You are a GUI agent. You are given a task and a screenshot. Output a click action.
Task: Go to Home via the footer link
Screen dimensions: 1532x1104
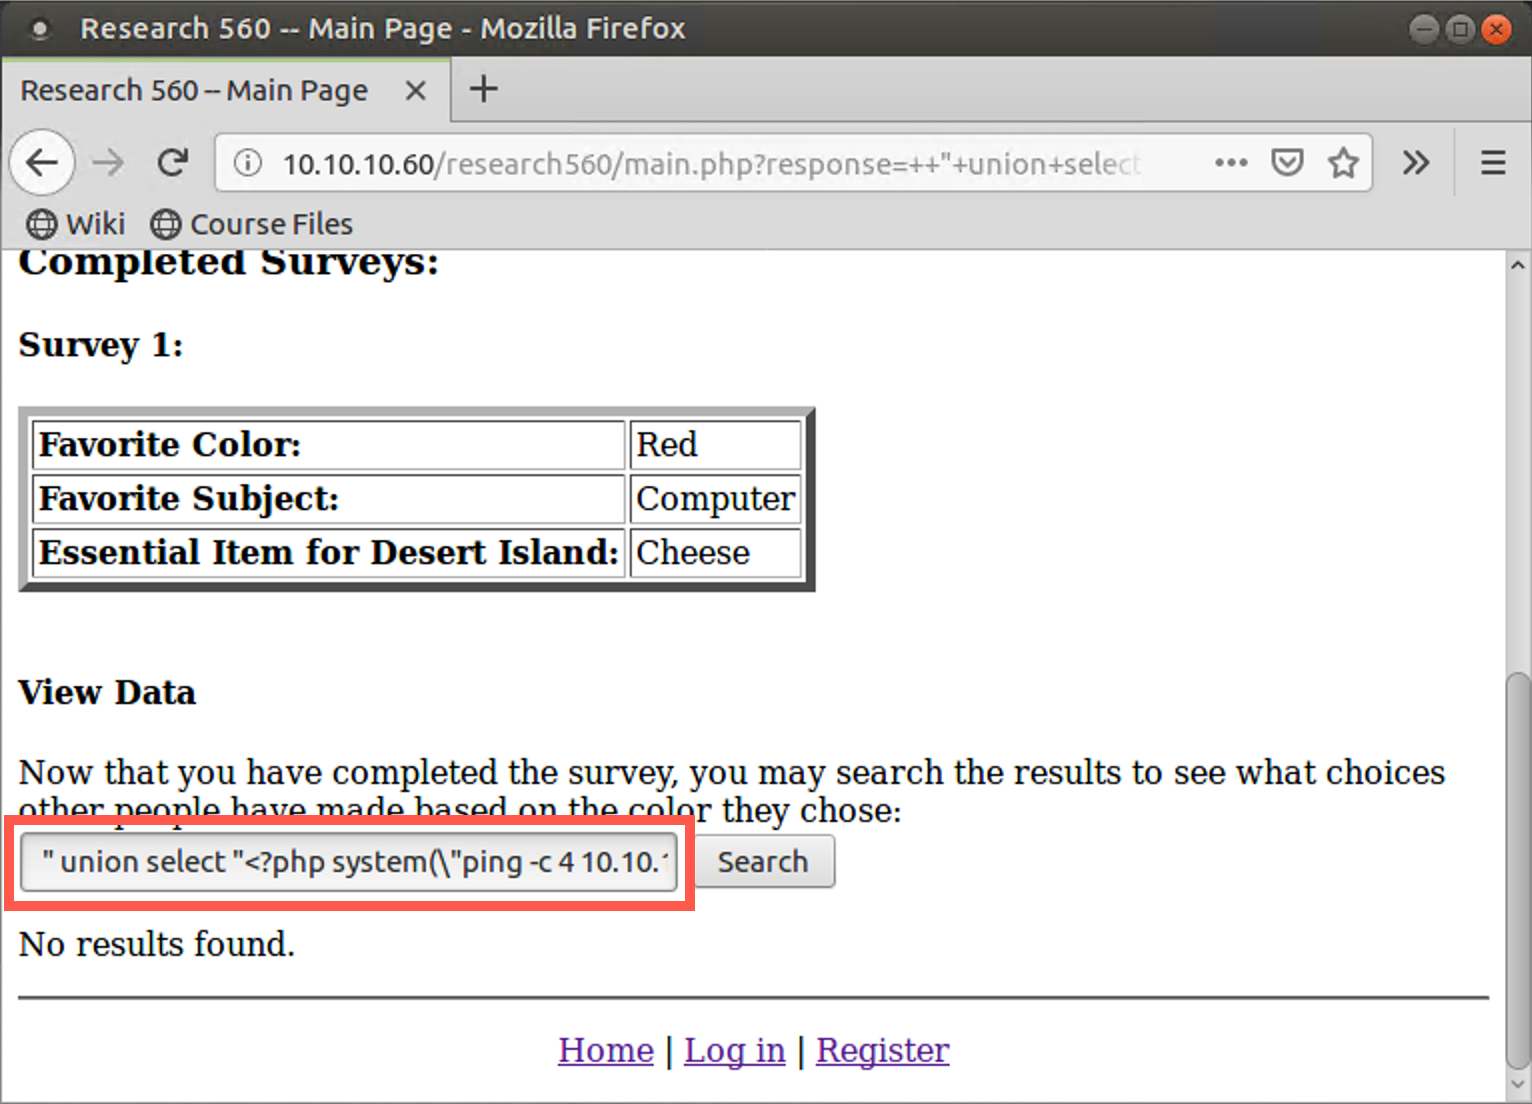tap(605, 1050)
